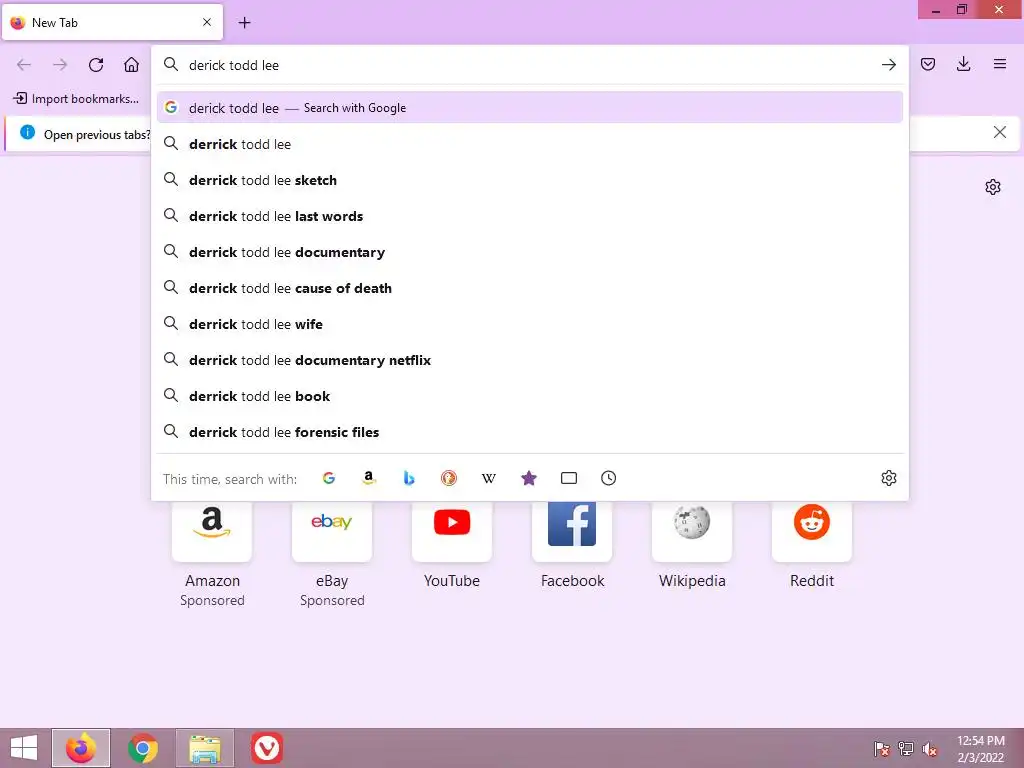Search Bookmarks with star icon
The image size is (1024, 768).
pyautogui.click(x=529, y=478)
